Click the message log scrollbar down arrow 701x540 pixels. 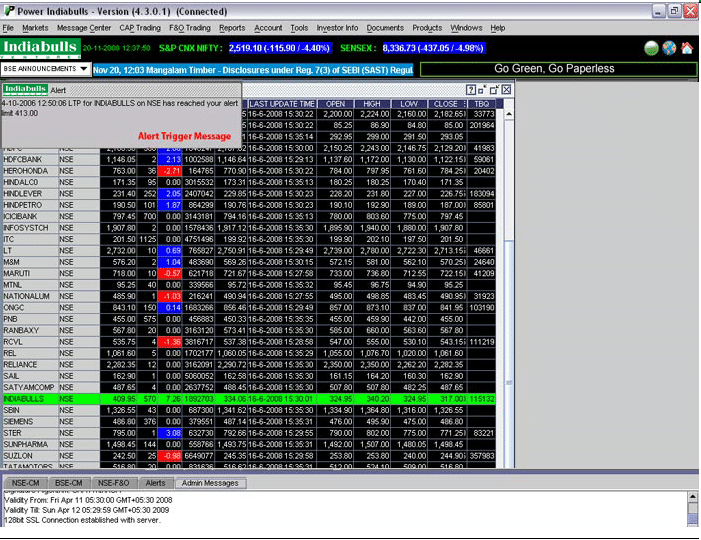(x=692, y=520)
